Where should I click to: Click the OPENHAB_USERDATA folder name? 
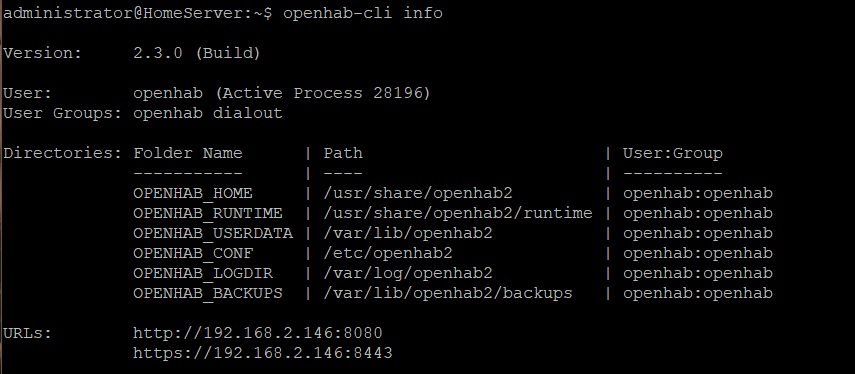(x=213, y=233)
